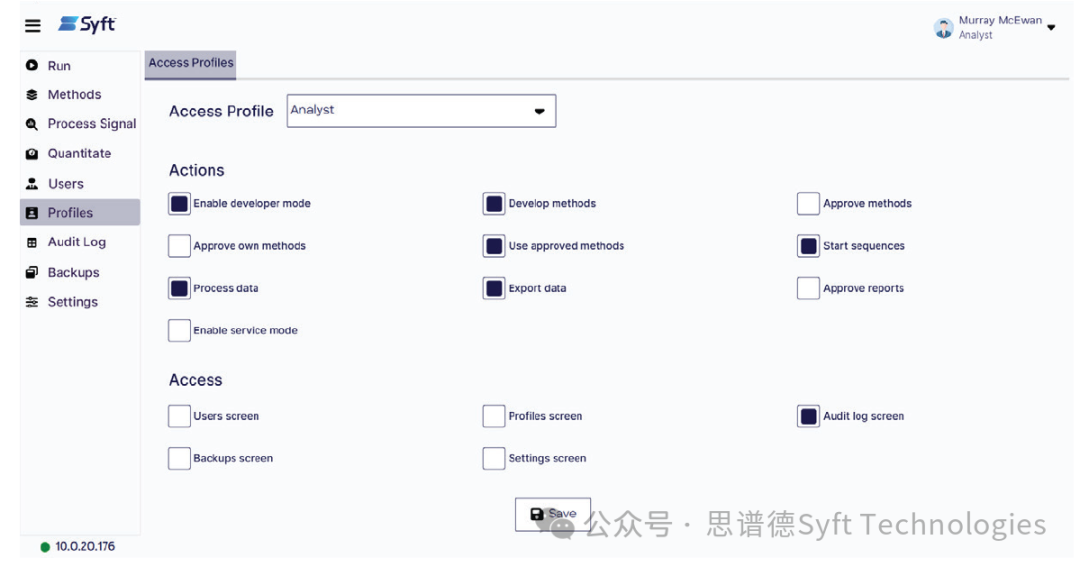Select the Access Profiles tab

pyautogui.click(x=191, y=63)
